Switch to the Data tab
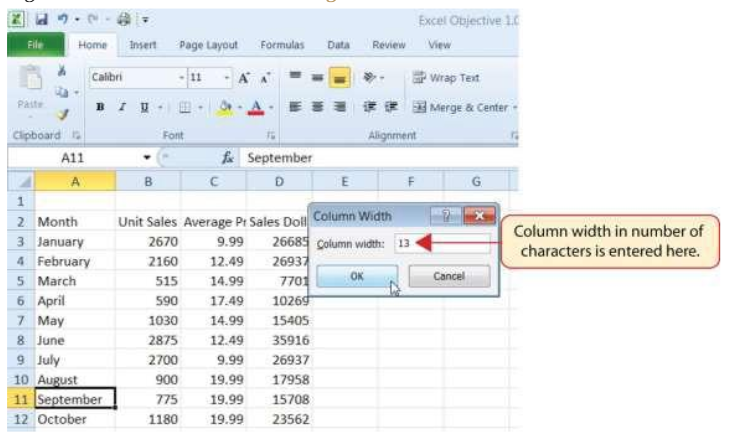Viewport: 730px width, 438px height. click(338, 45)
